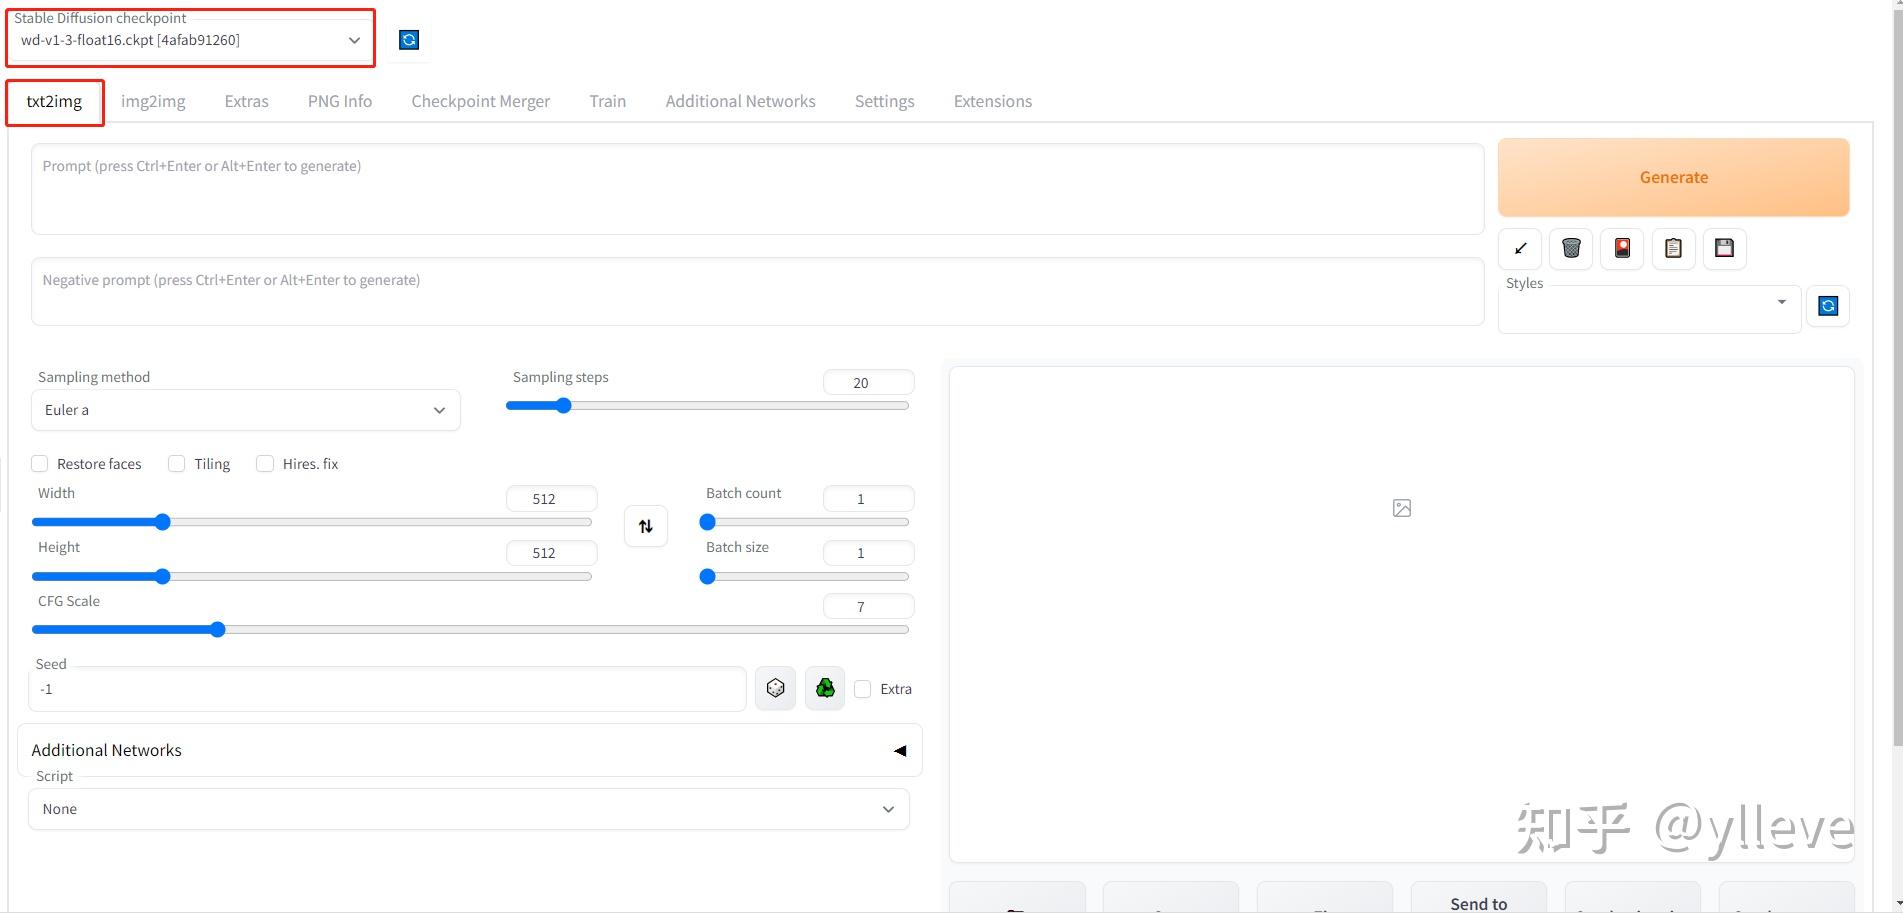The image size is (1903, 913).
Task: Expand the Additional Networks section
Action: (470, 750)
